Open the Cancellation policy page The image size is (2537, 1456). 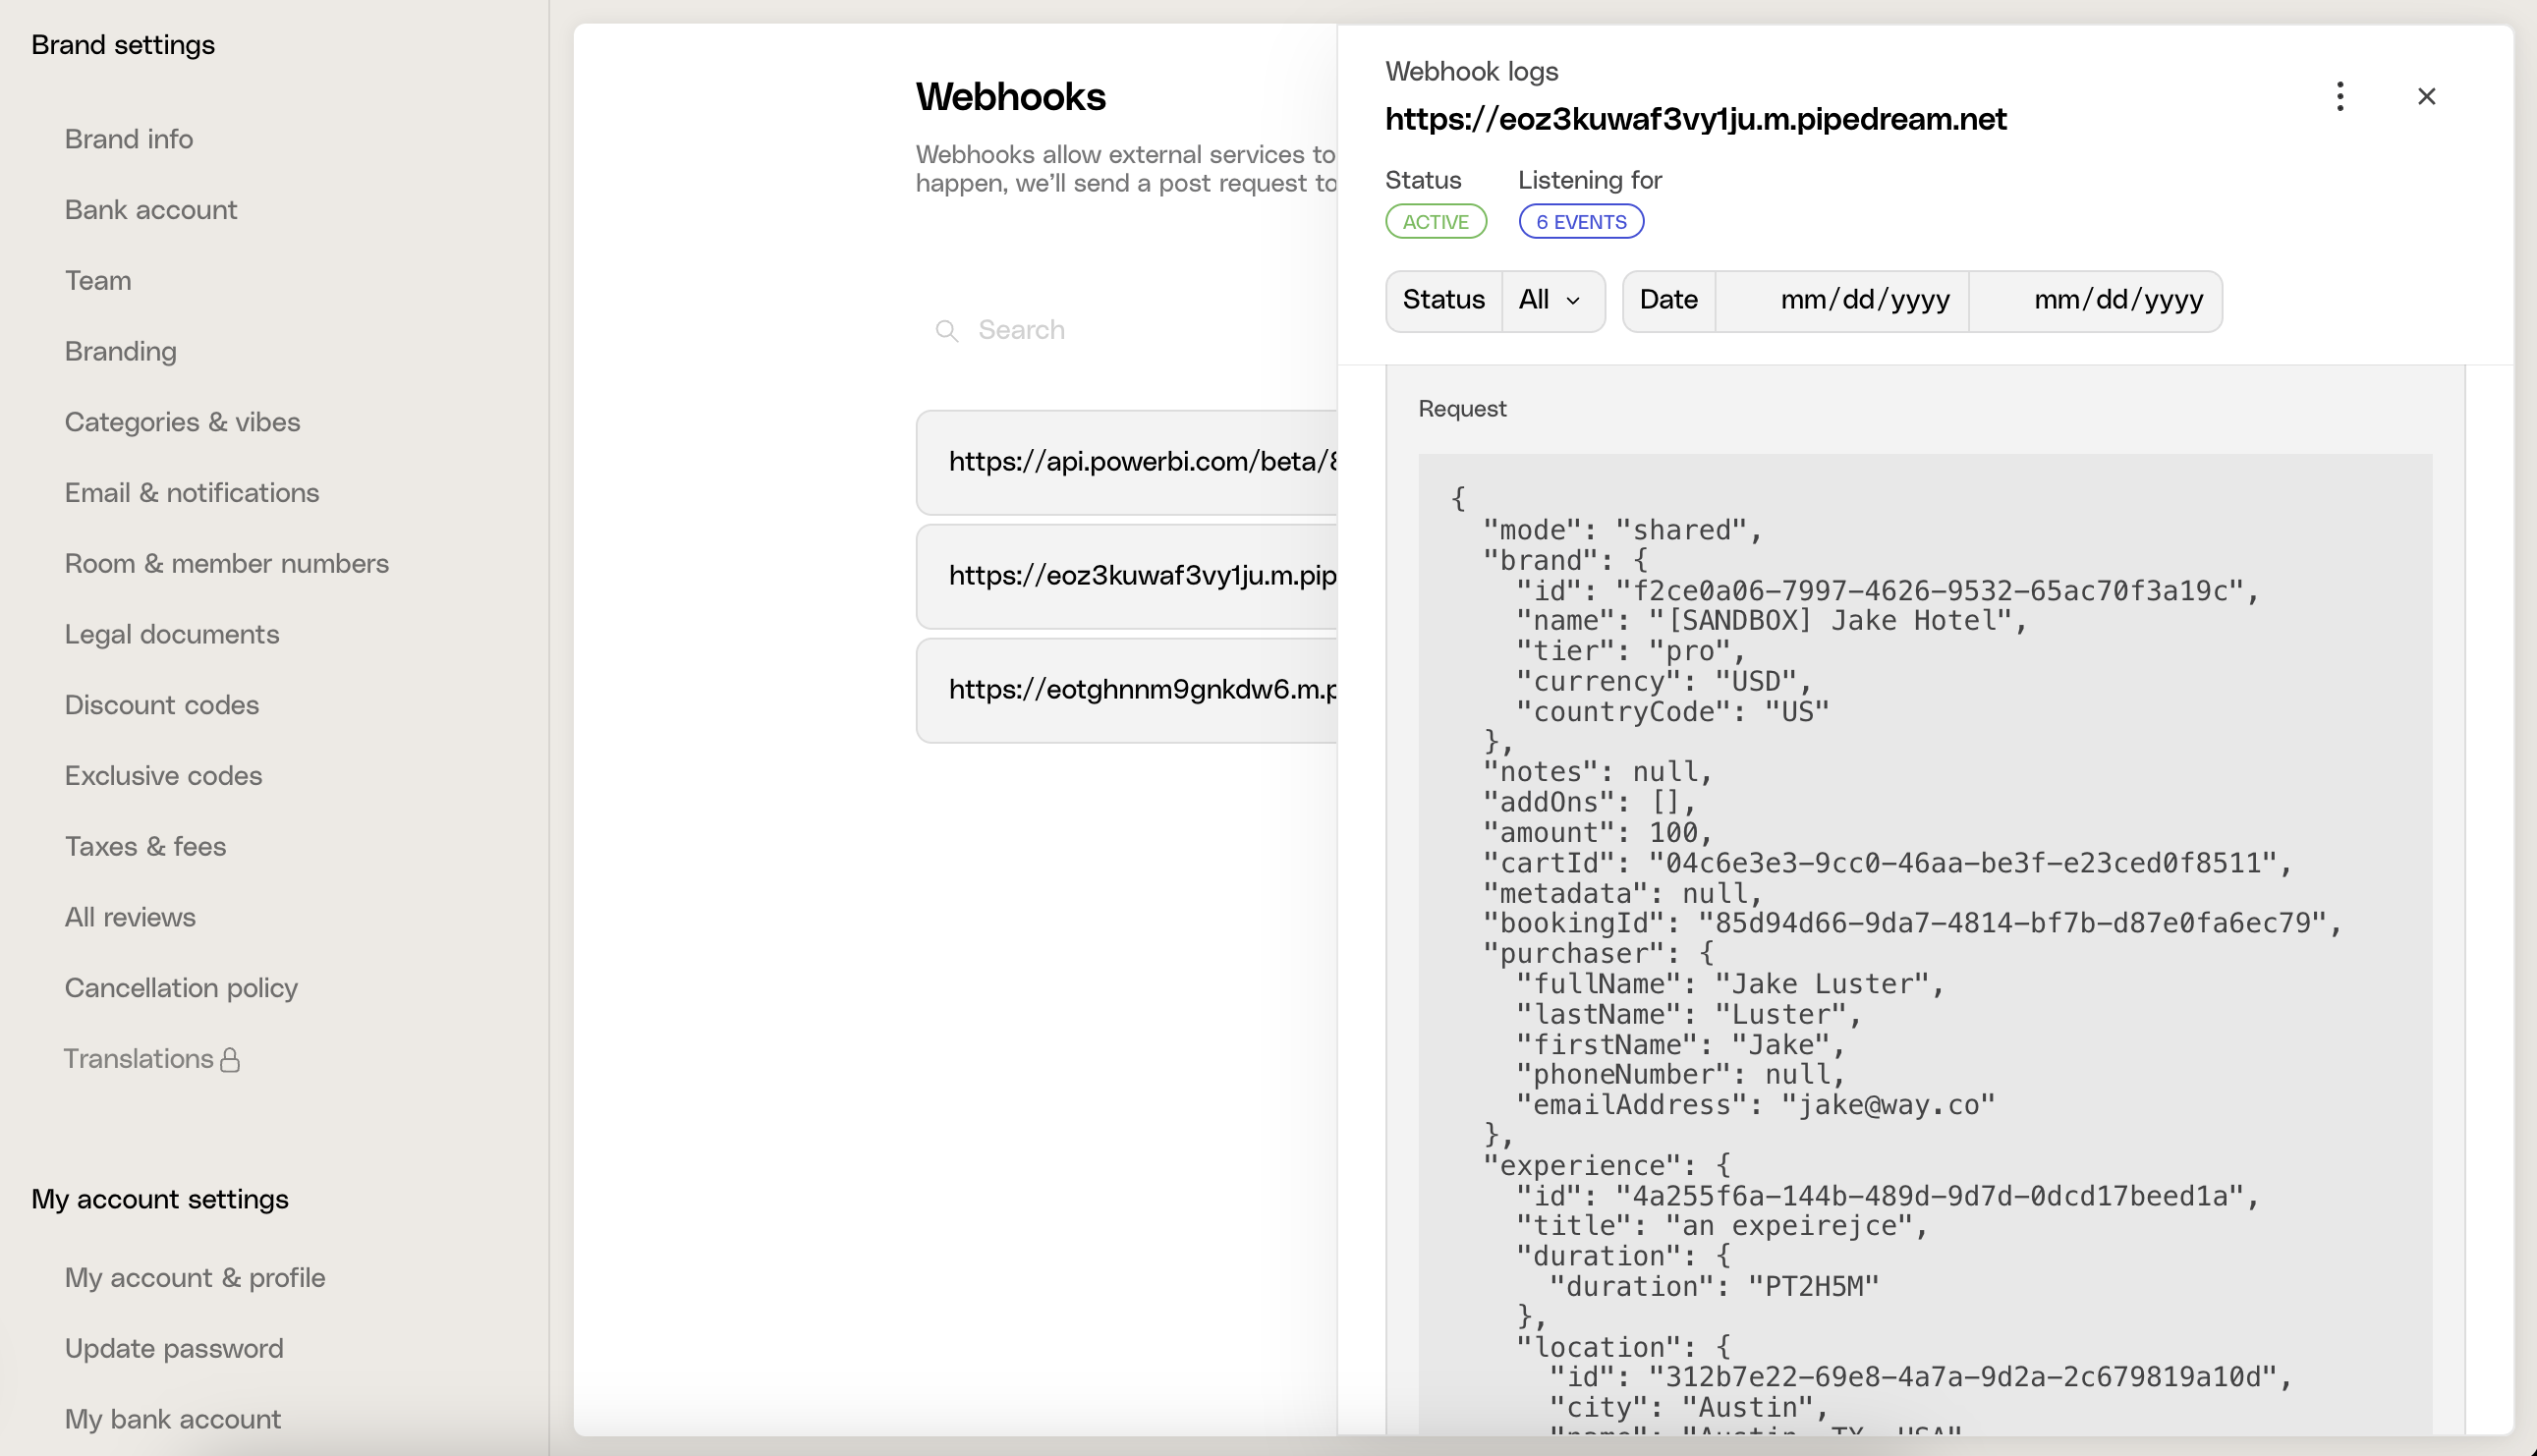coord(181,988)
